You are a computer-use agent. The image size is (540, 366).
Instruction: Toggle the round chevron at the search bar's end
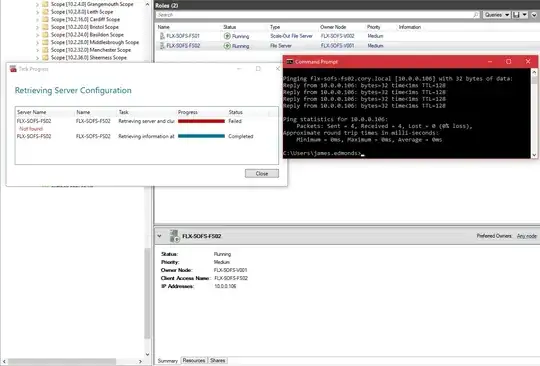pyautogui.click(x=534, y=15)
